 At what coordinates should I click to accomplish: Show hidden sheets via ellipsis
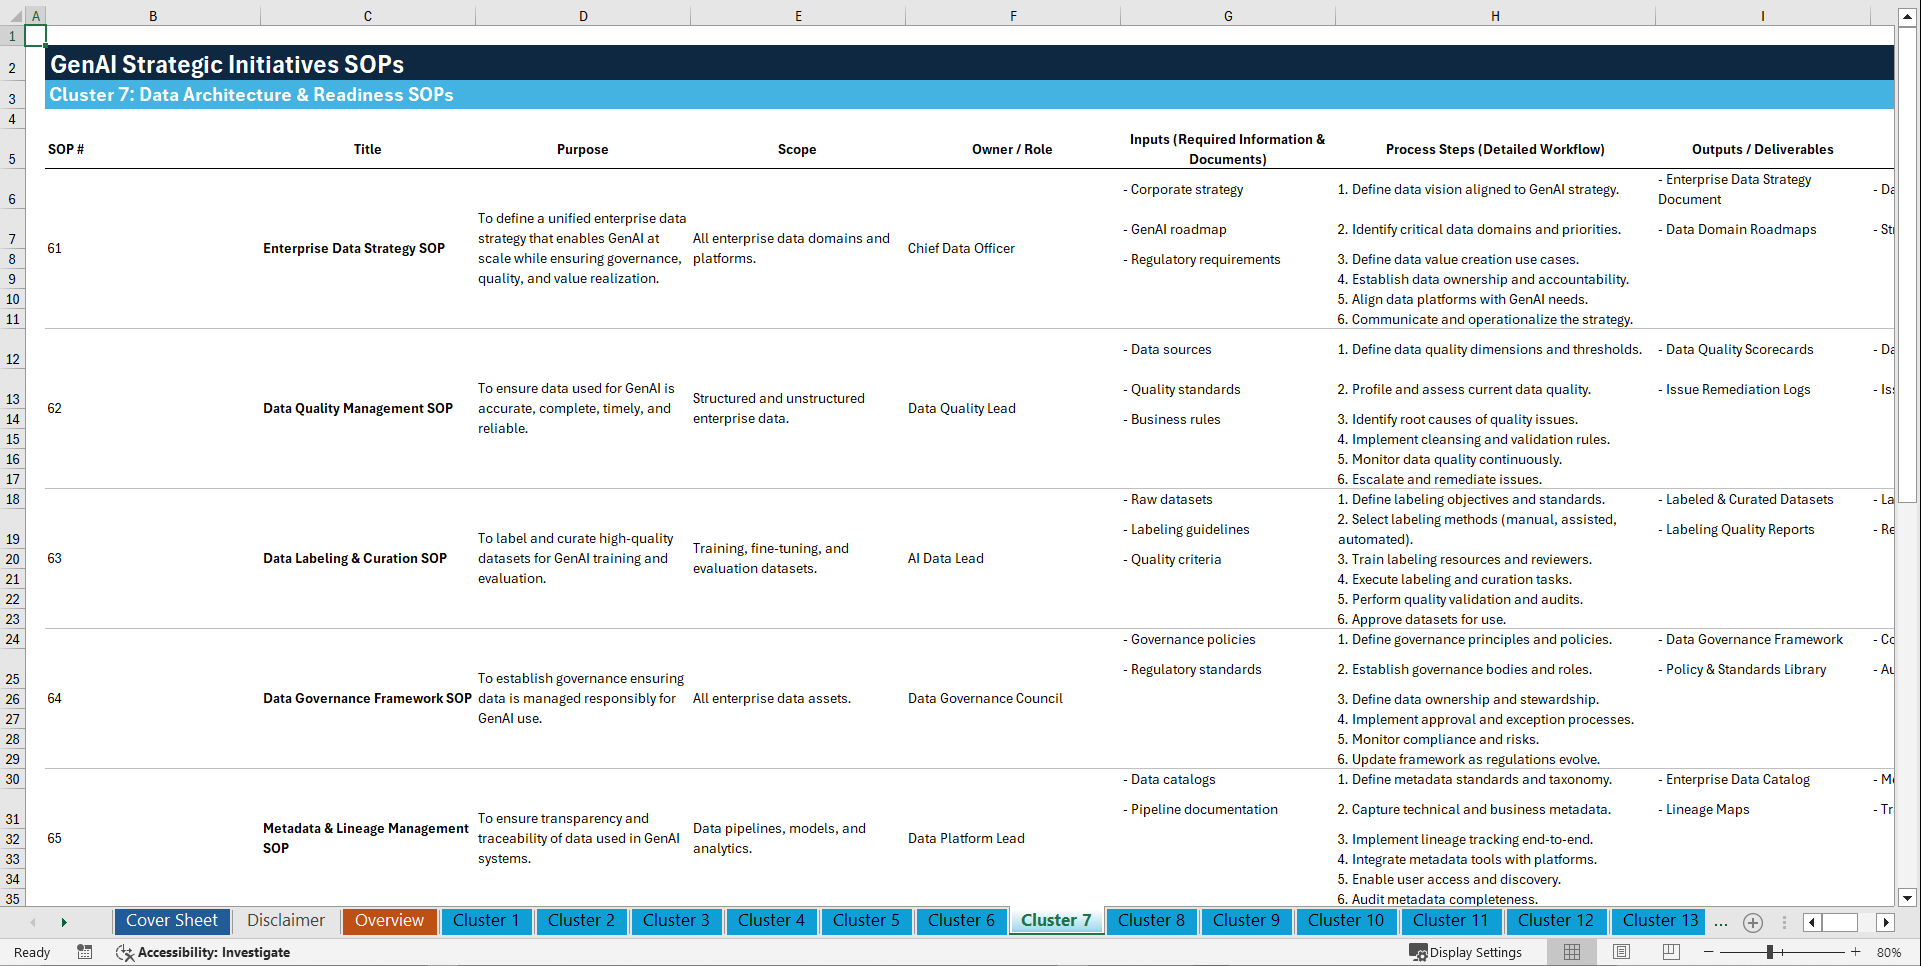[1721, 922]
